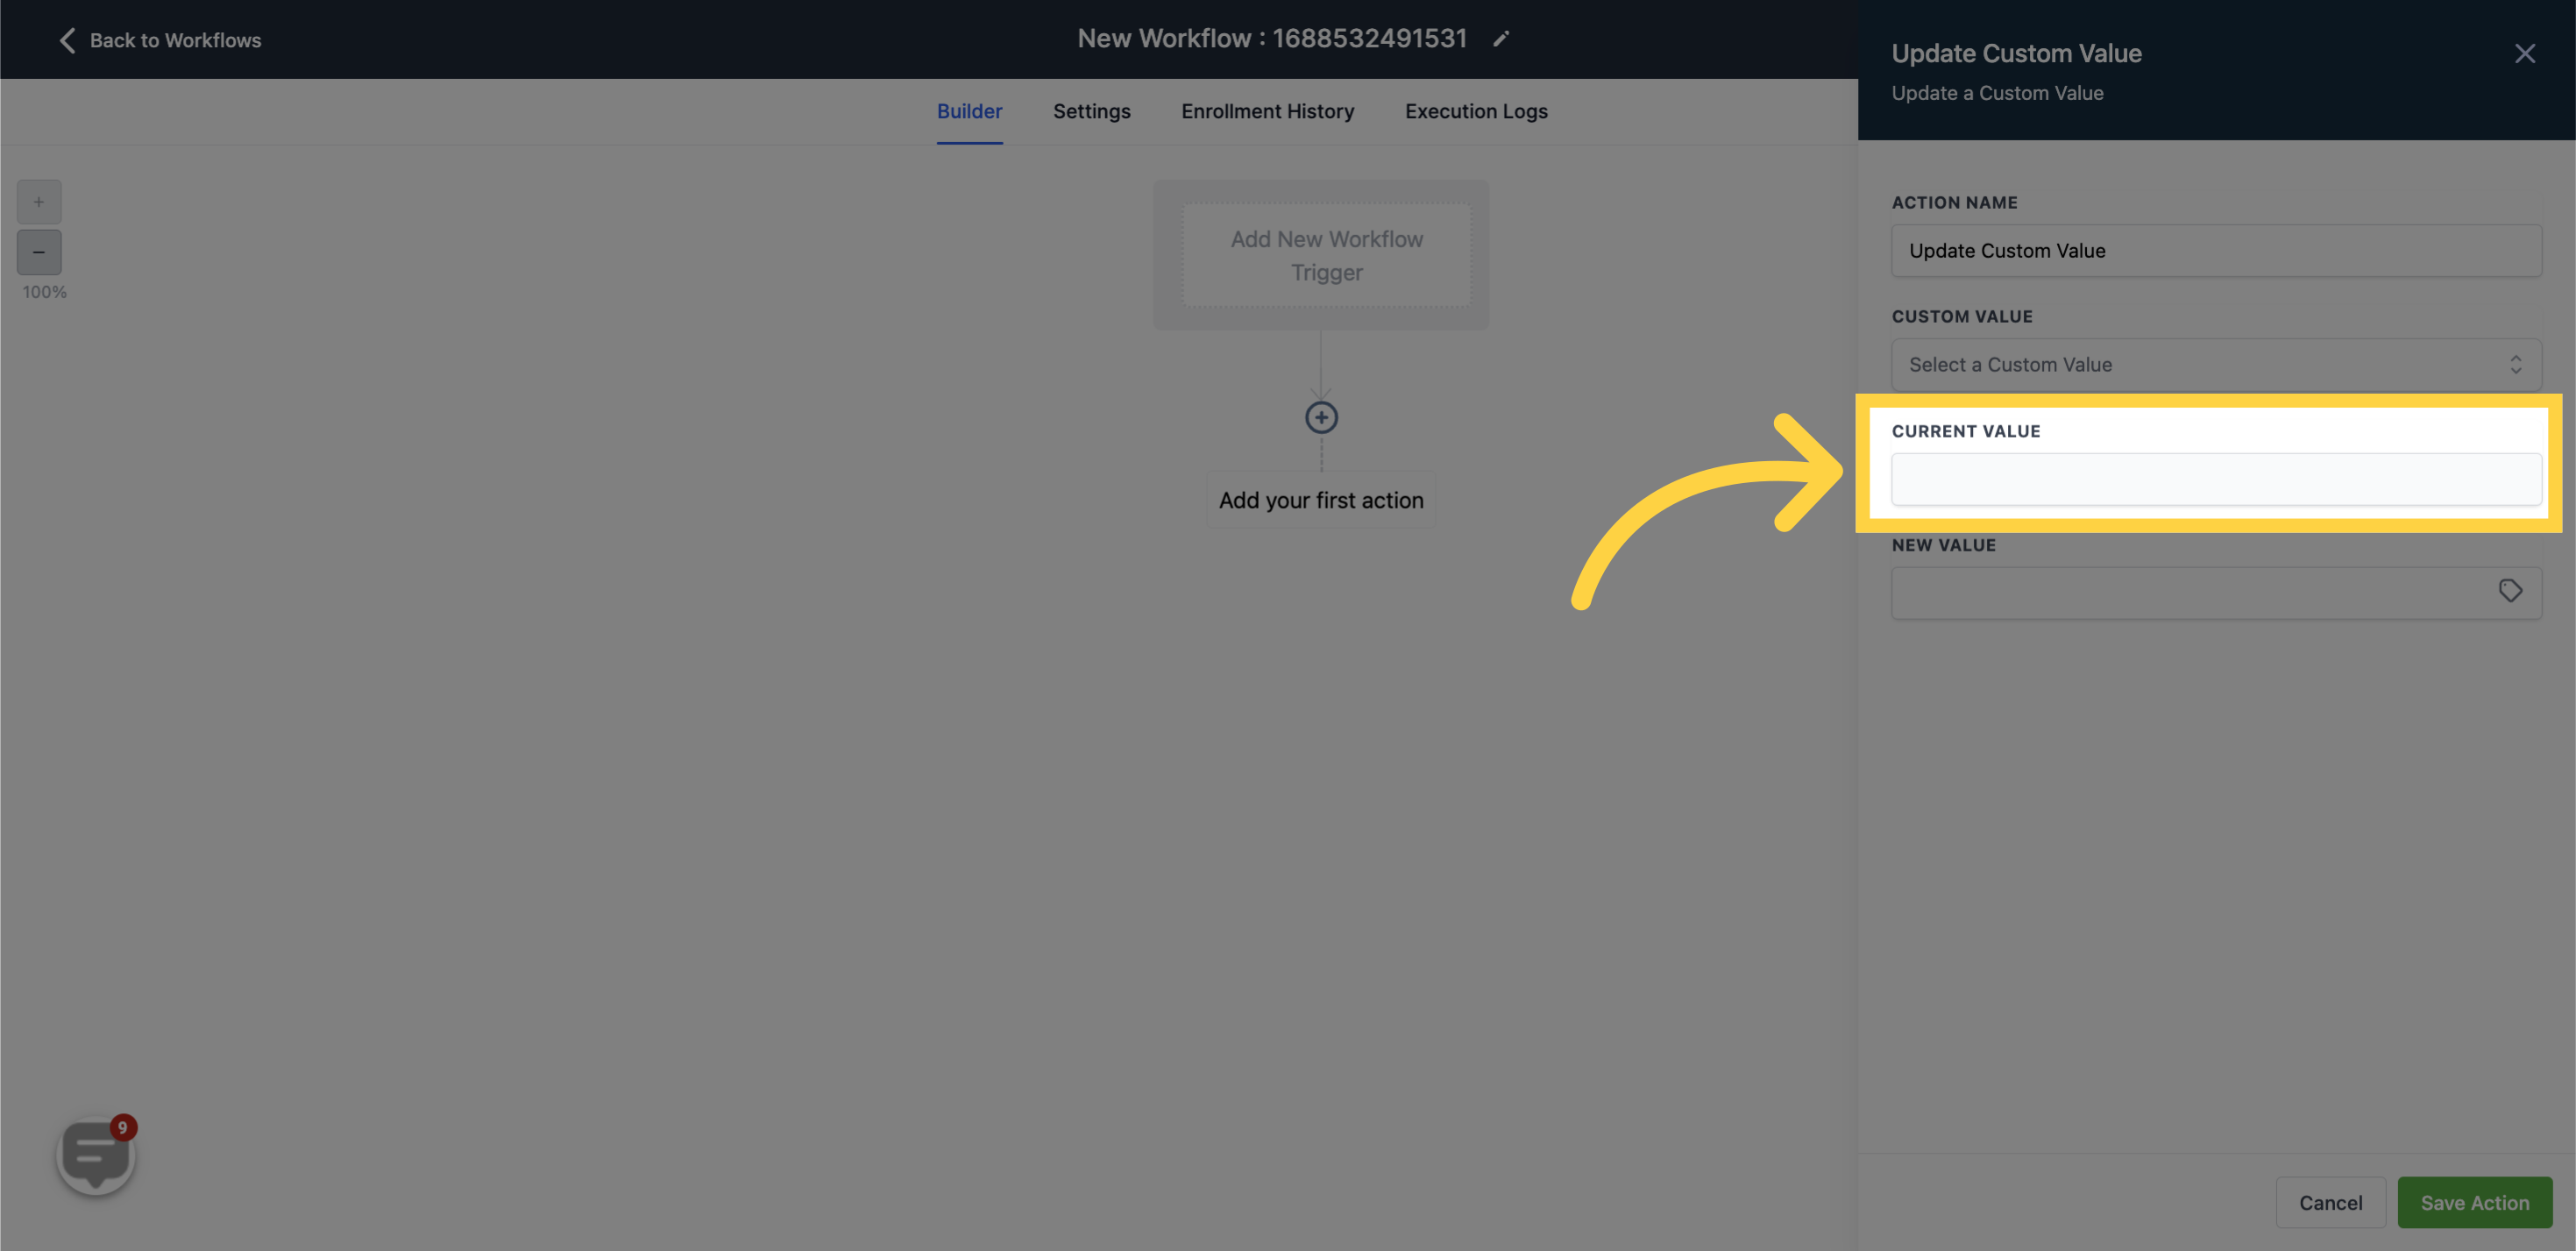This screenshot has height=1251, width=2576.
Task: Select the 100% zoom level display
Action: 45,293
